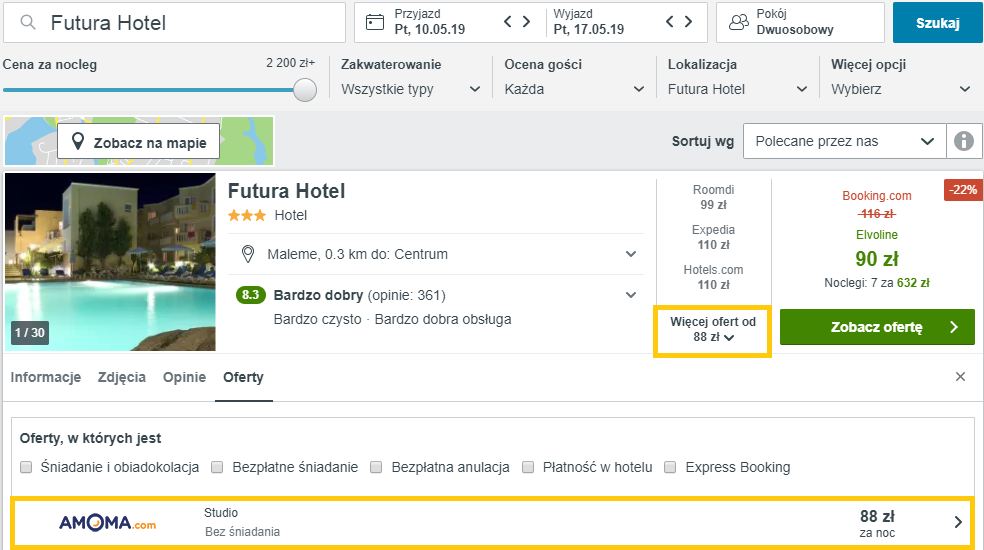Viewport: 984px width, 550px height.
Task: Expand Bardzo dobry reviews chevron
Action: [x=631, y=295]
